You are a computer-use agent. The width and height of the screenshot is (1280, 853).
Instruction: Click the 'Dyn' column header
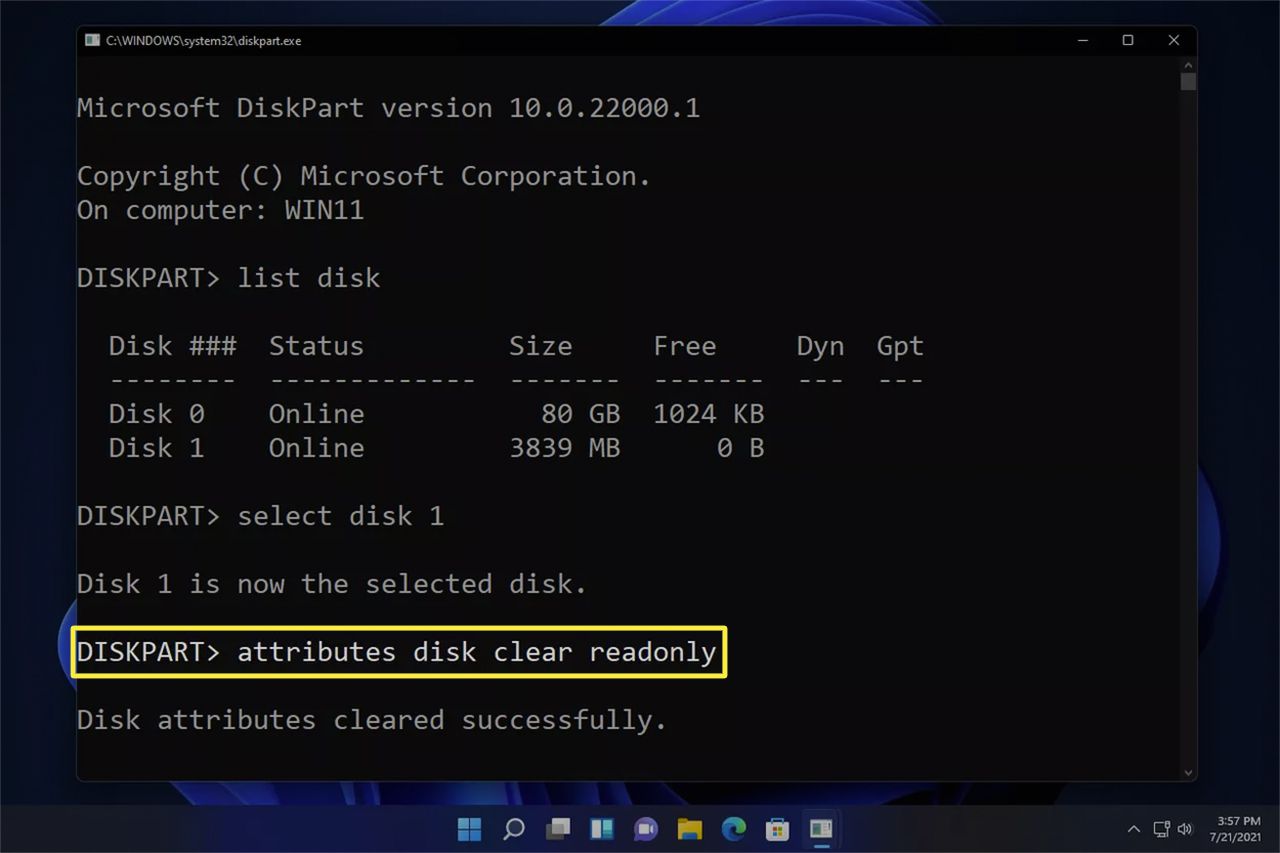coord(820,348)
